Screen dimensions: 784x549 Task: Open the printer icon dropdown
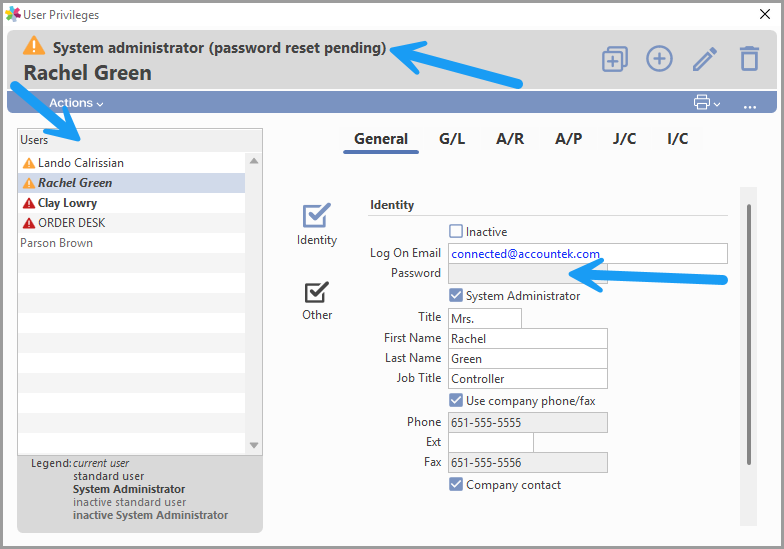tap(706, 102)
